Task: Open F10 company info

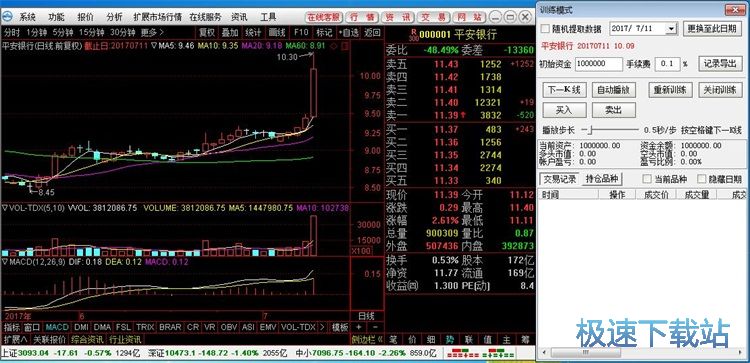Action: (x=301, y=33)
